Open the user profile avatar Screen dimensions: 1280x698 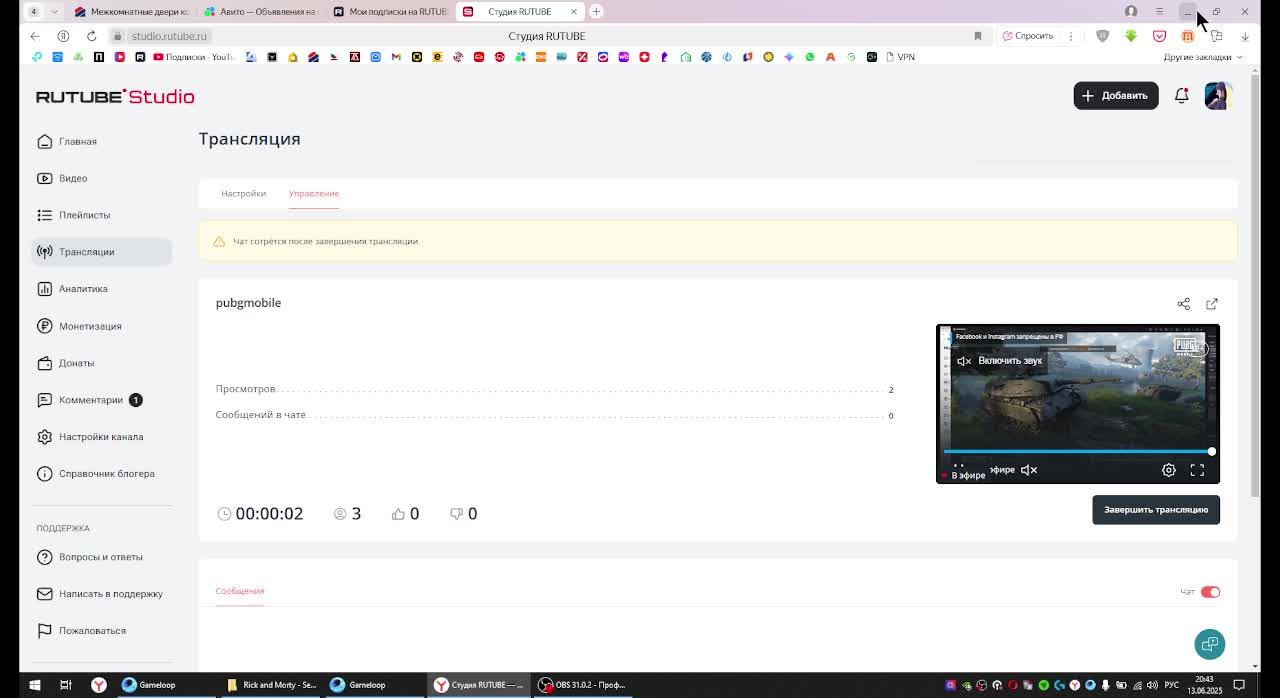tap(1218, 96)
